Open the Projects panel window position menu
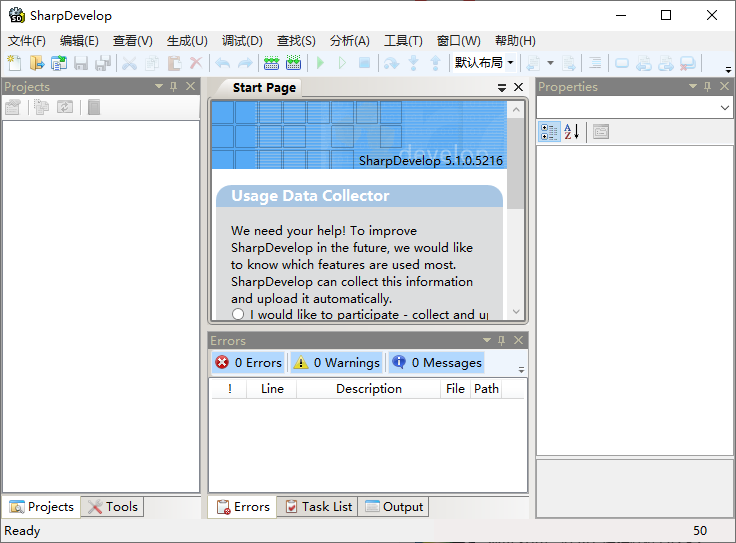 tap(159, 86)
